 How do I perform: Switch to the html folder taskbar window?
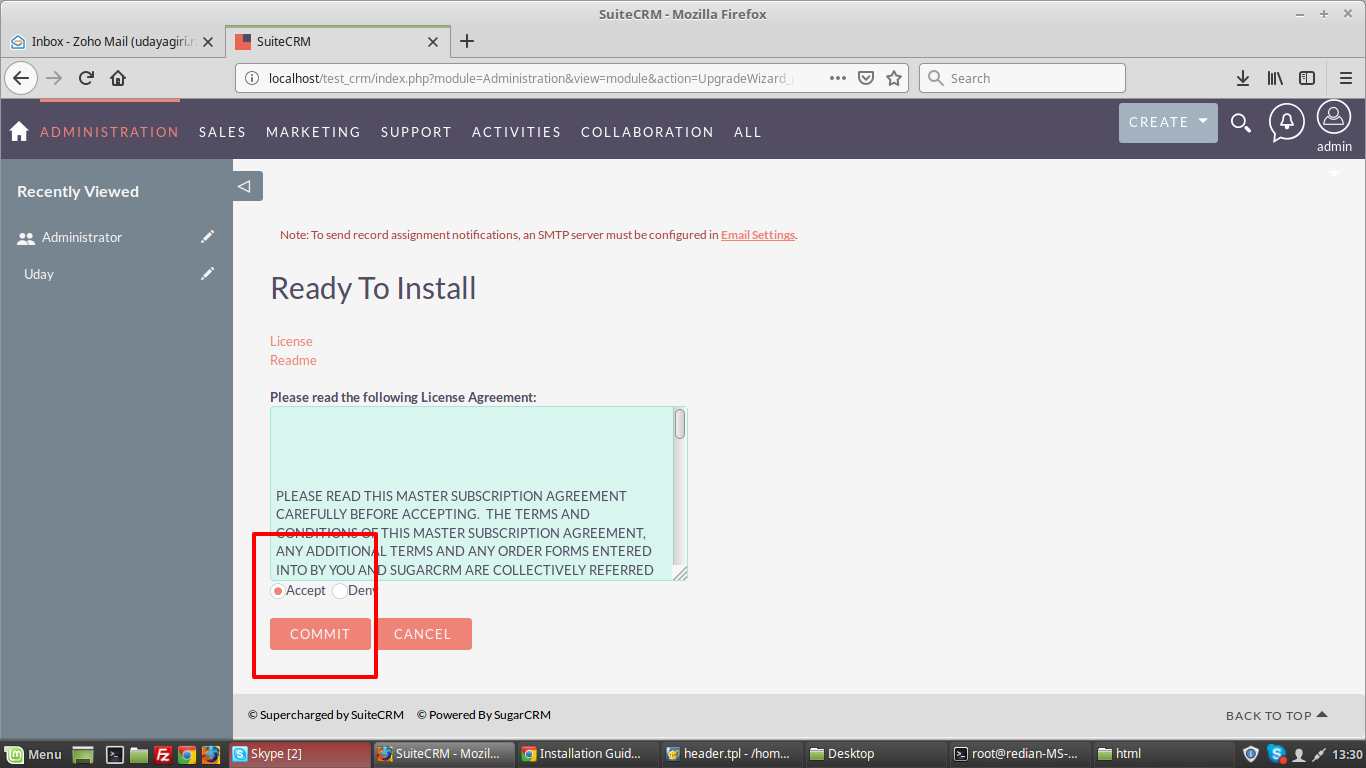click(x=1162, y=754)
